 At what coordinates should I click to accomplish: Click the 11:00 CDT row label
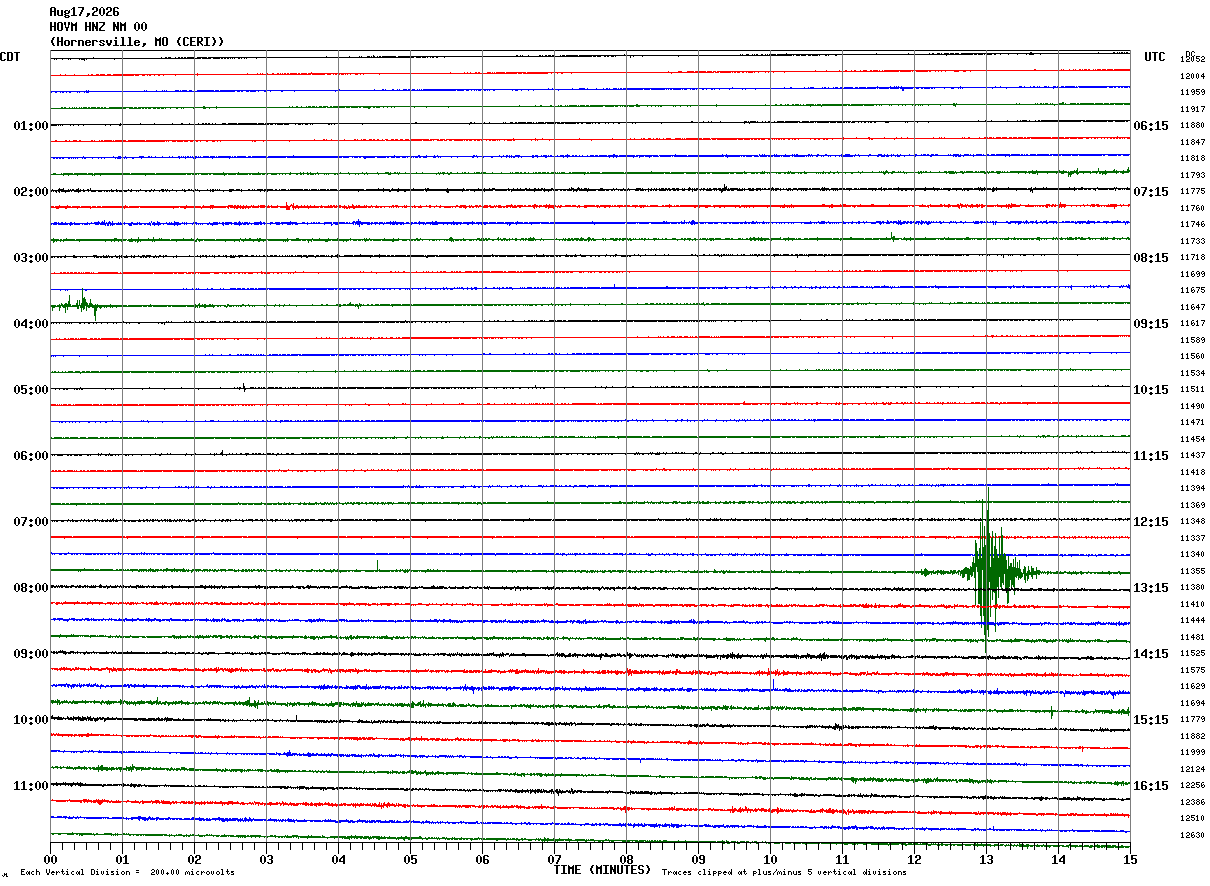pyautogui.click(x=30, y=786)
